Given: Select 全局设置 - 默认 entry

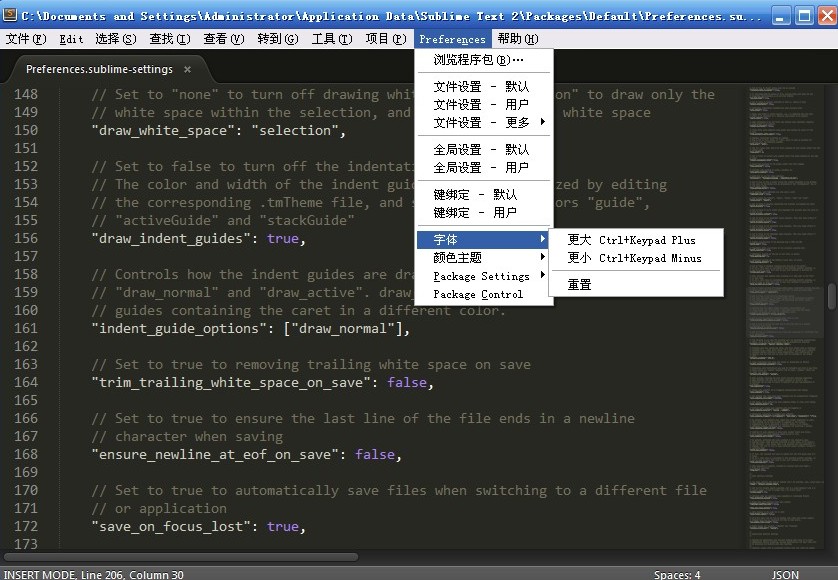Looking at the screenshot, I should [484, 150].
